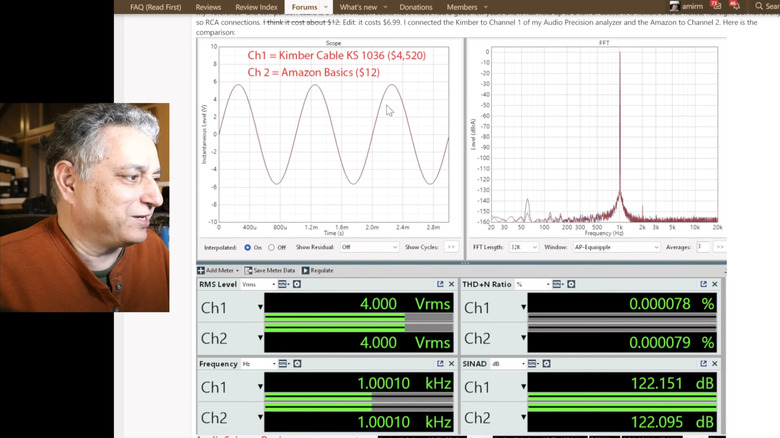Click Save Meter Data button
Image resolution: width=780 pixels, height=438 pixels.
point(270,270)
